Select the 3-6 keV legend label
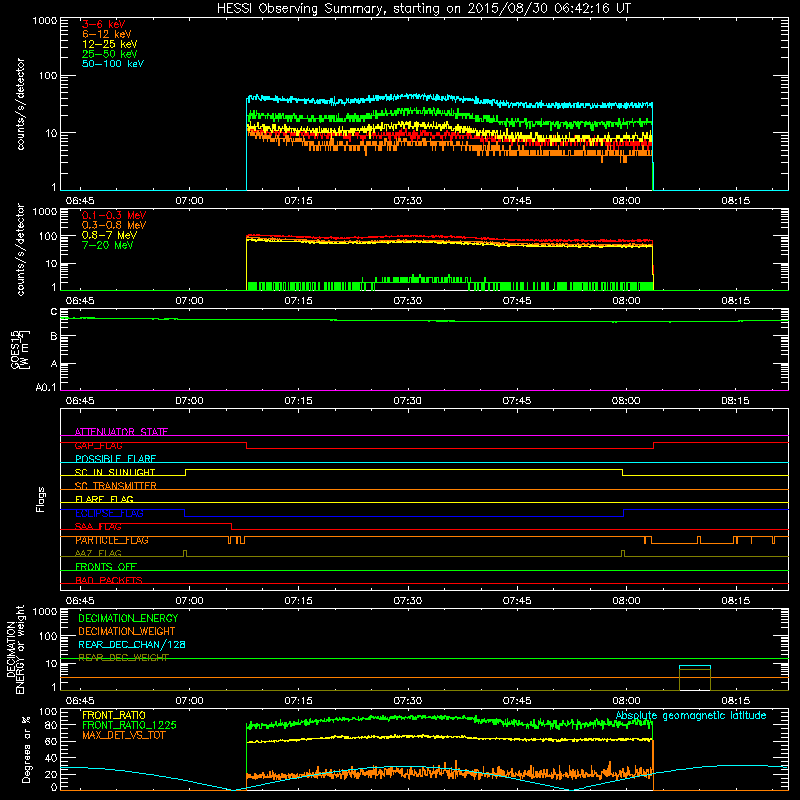This screenshot has height=800, width=800. tap(104, 24)
